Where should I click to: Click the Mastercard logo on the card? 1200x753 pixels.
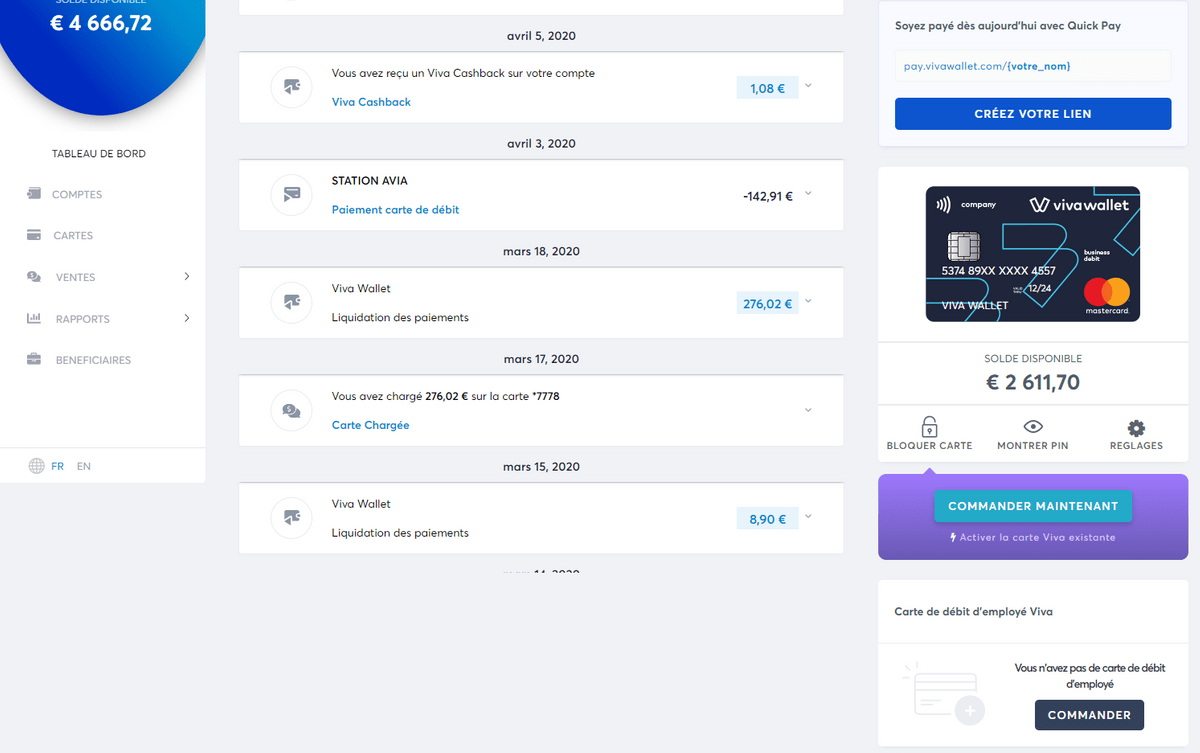click(x=1107, y=293)
